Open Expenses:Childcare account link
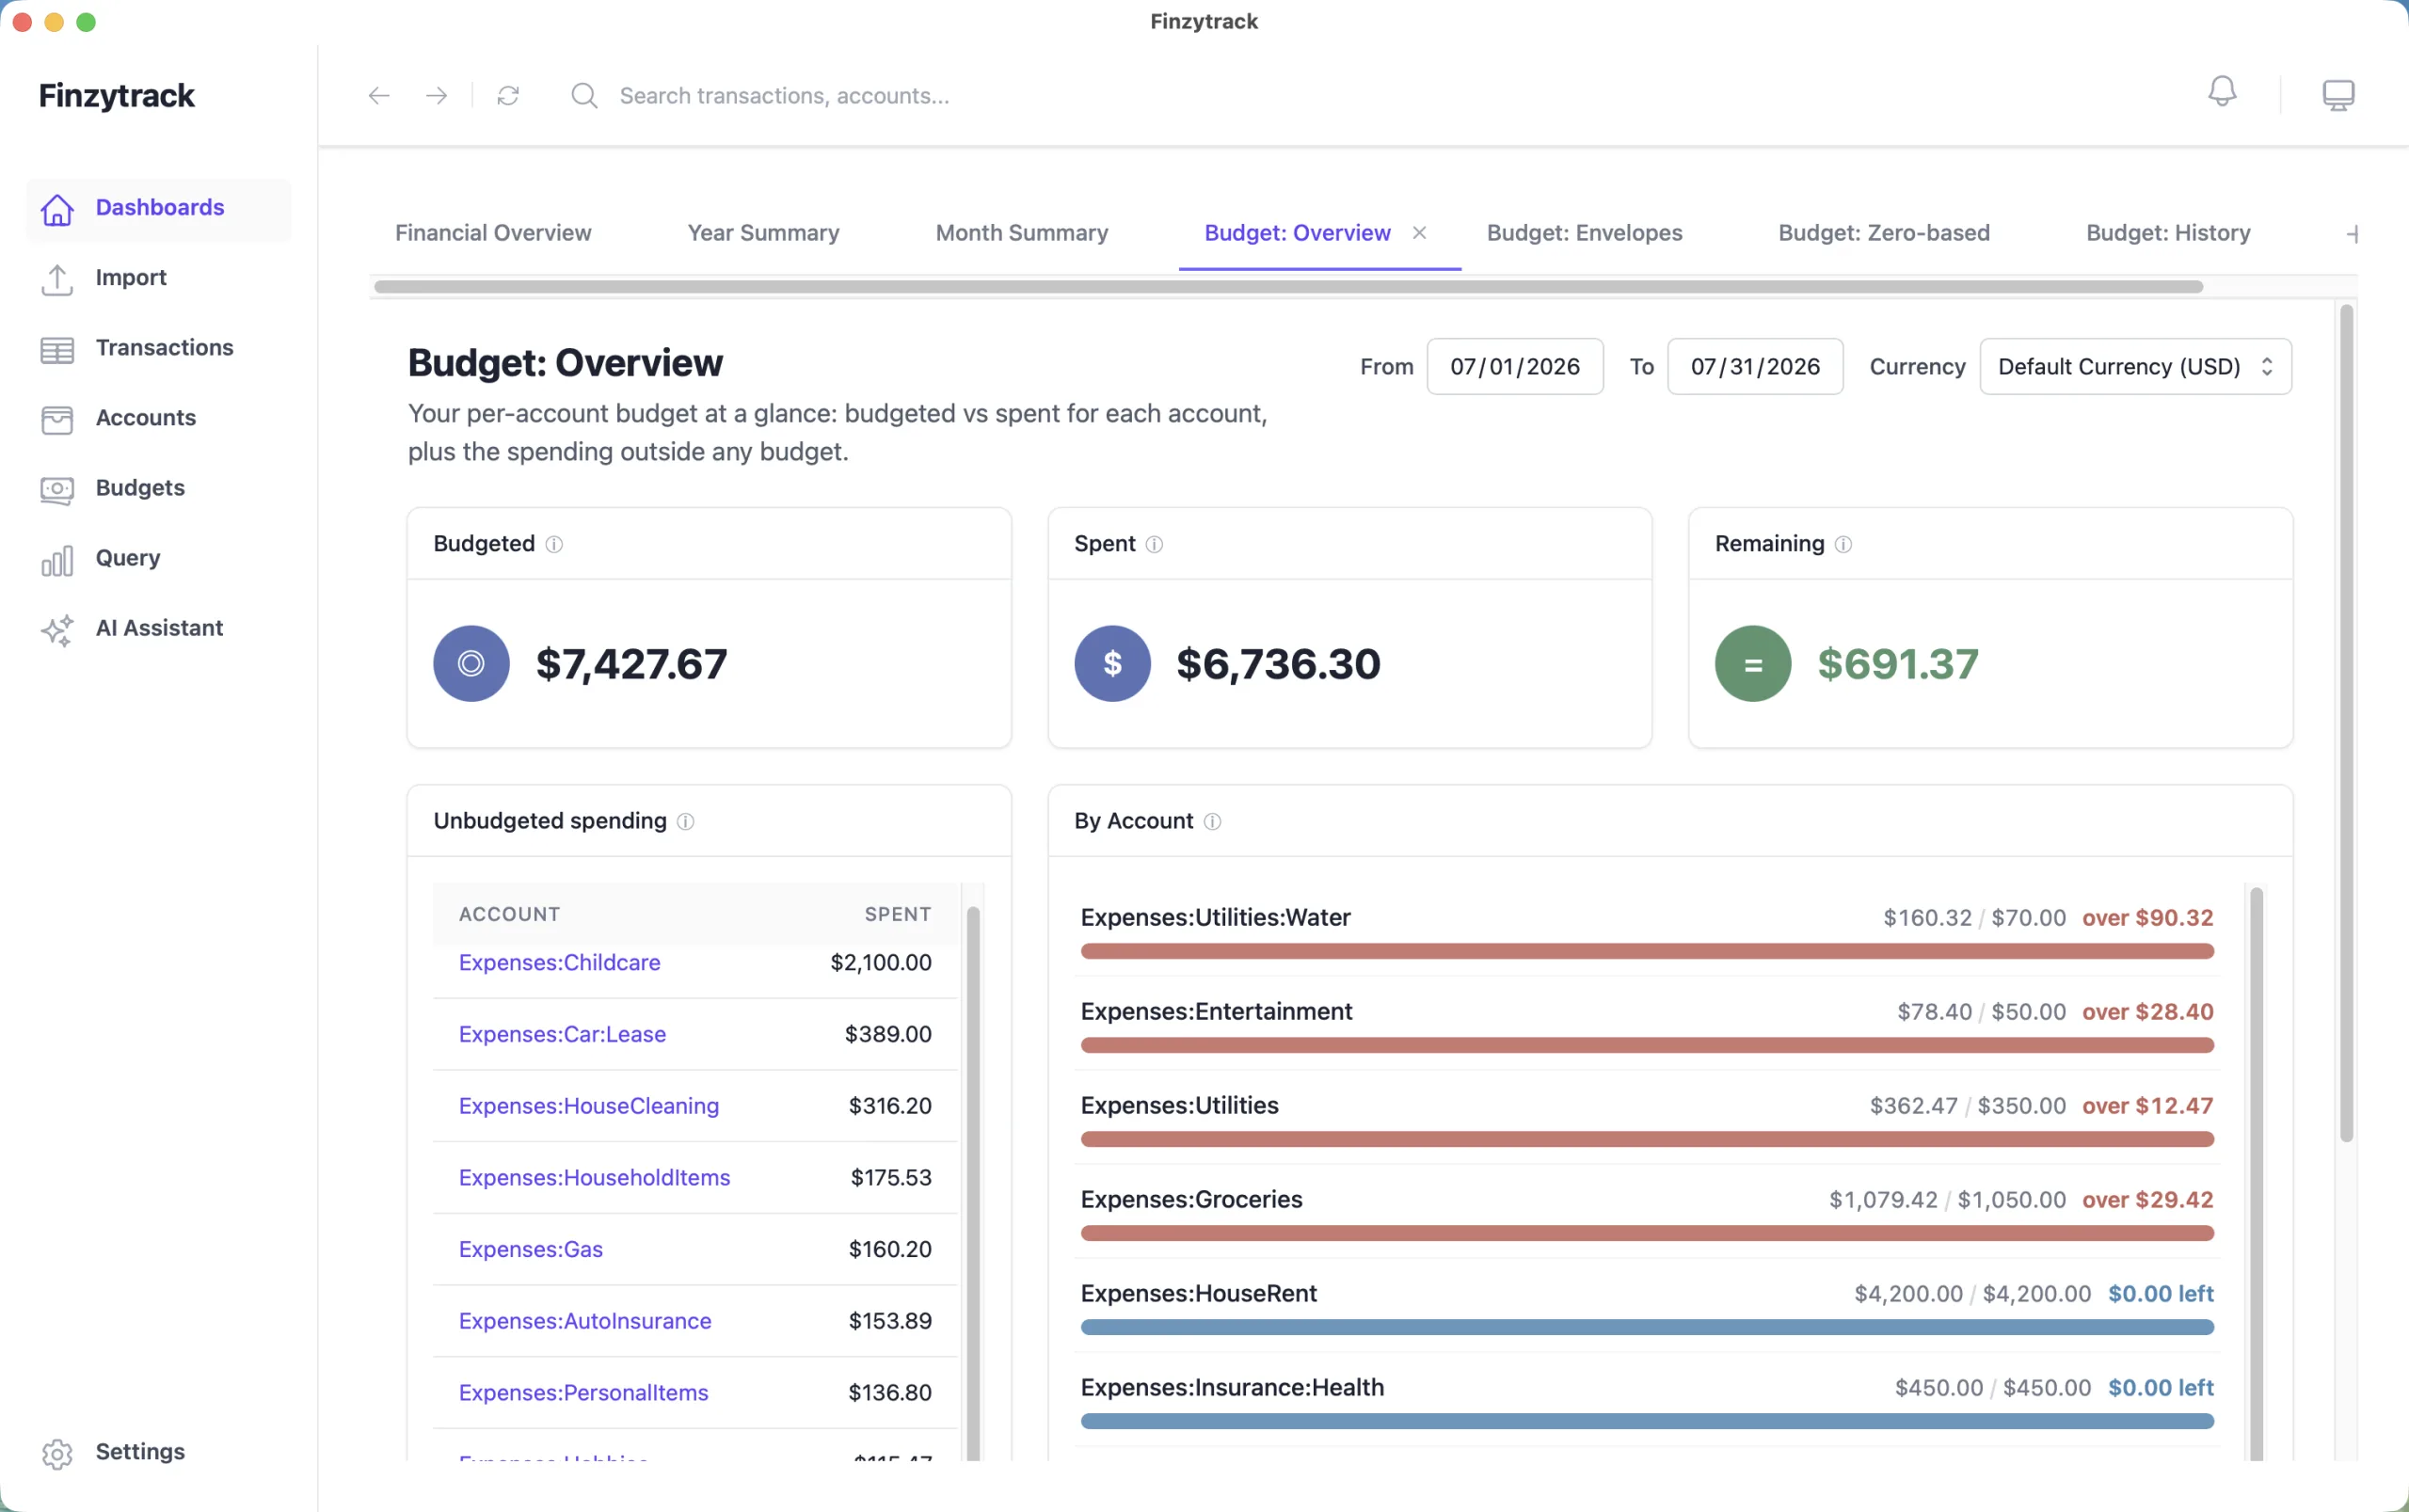 559,962
